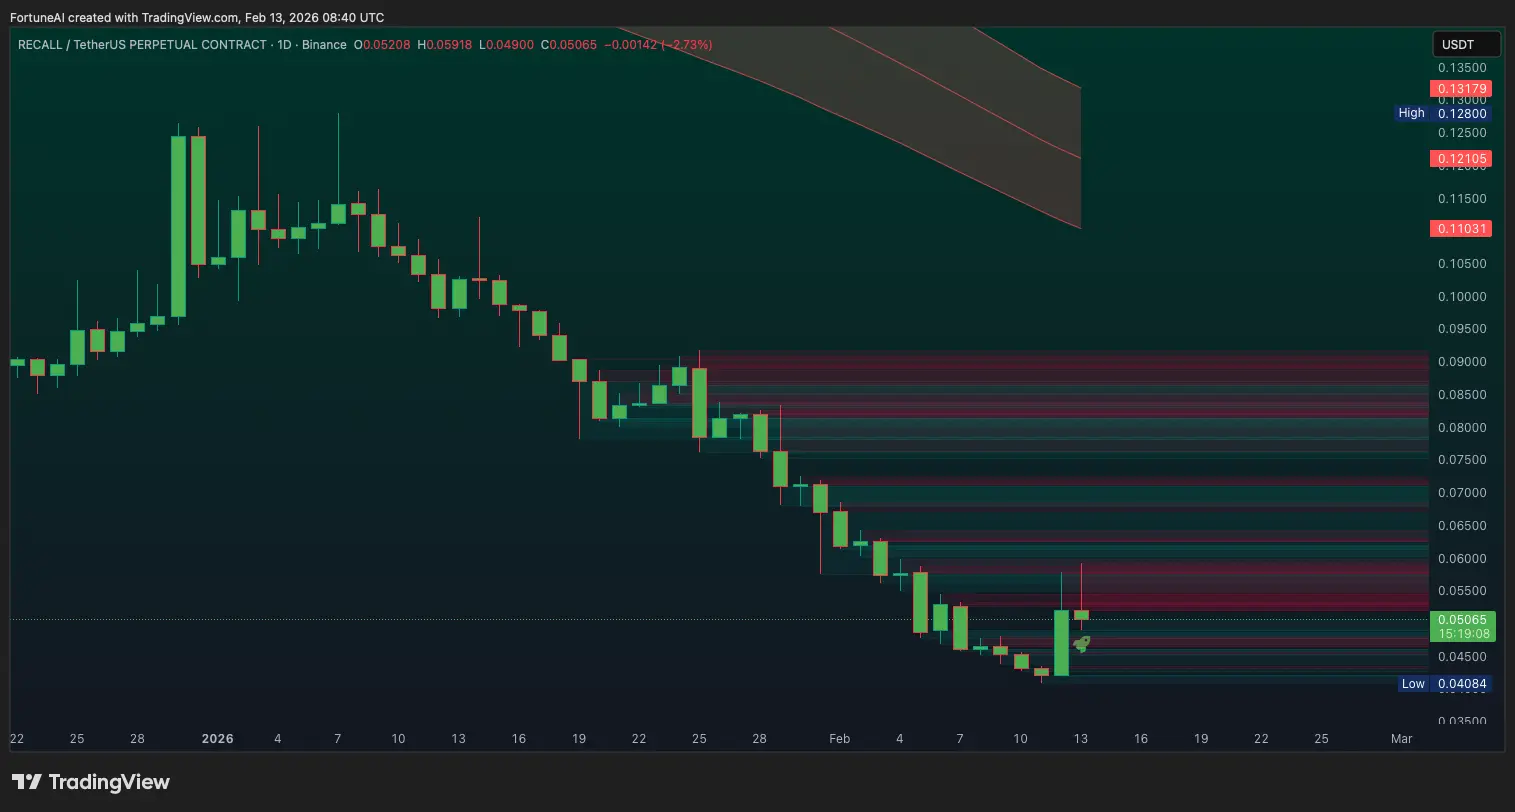This screenshot has width=1515, height=812.
Task: Select the red 0.12105 price label
Action: [x=1461, y=159]
